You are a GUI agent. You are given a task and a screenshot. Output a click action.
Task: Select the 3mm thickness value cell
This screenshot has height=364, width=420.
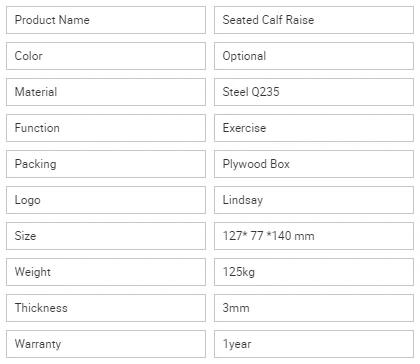314,308
